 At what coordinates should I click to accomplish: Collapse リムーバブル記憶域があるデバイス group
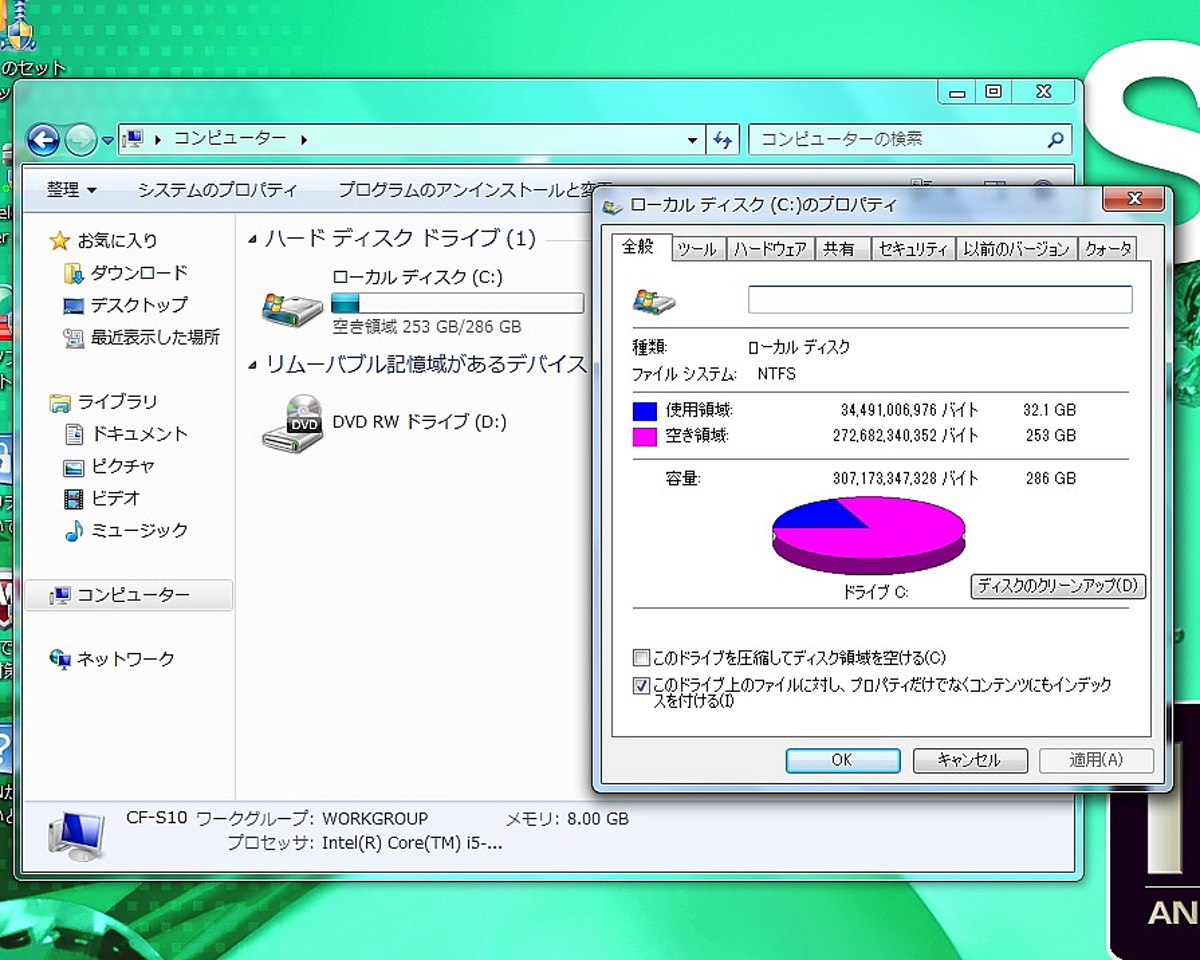253,366
